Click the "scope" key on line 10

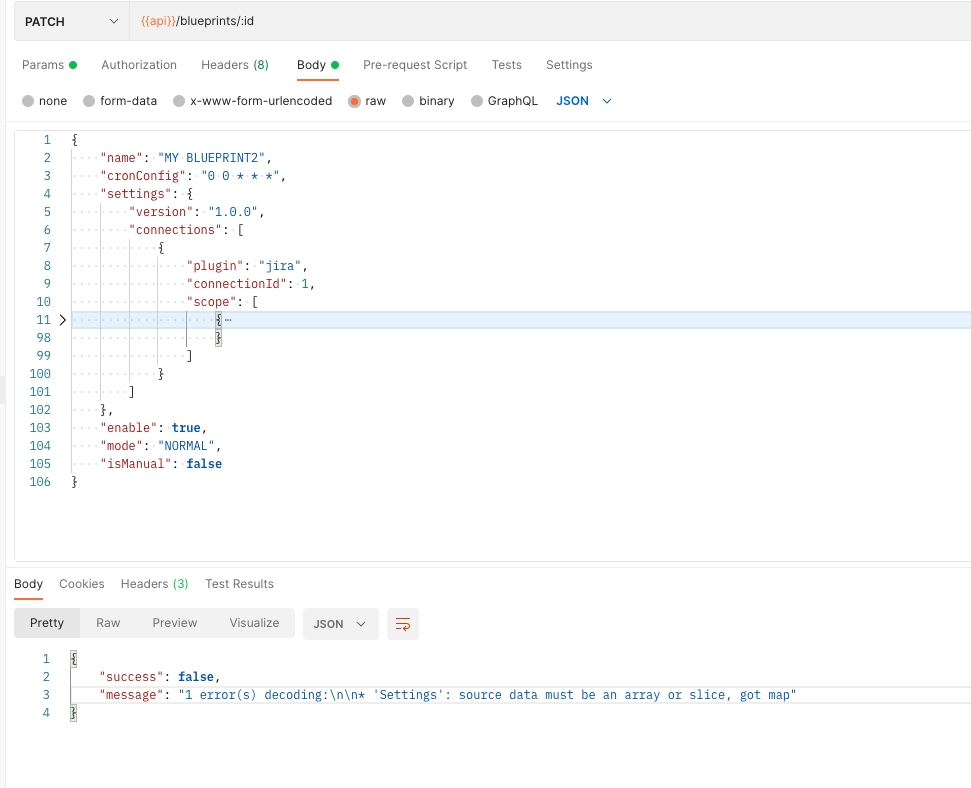coord(211,302)
